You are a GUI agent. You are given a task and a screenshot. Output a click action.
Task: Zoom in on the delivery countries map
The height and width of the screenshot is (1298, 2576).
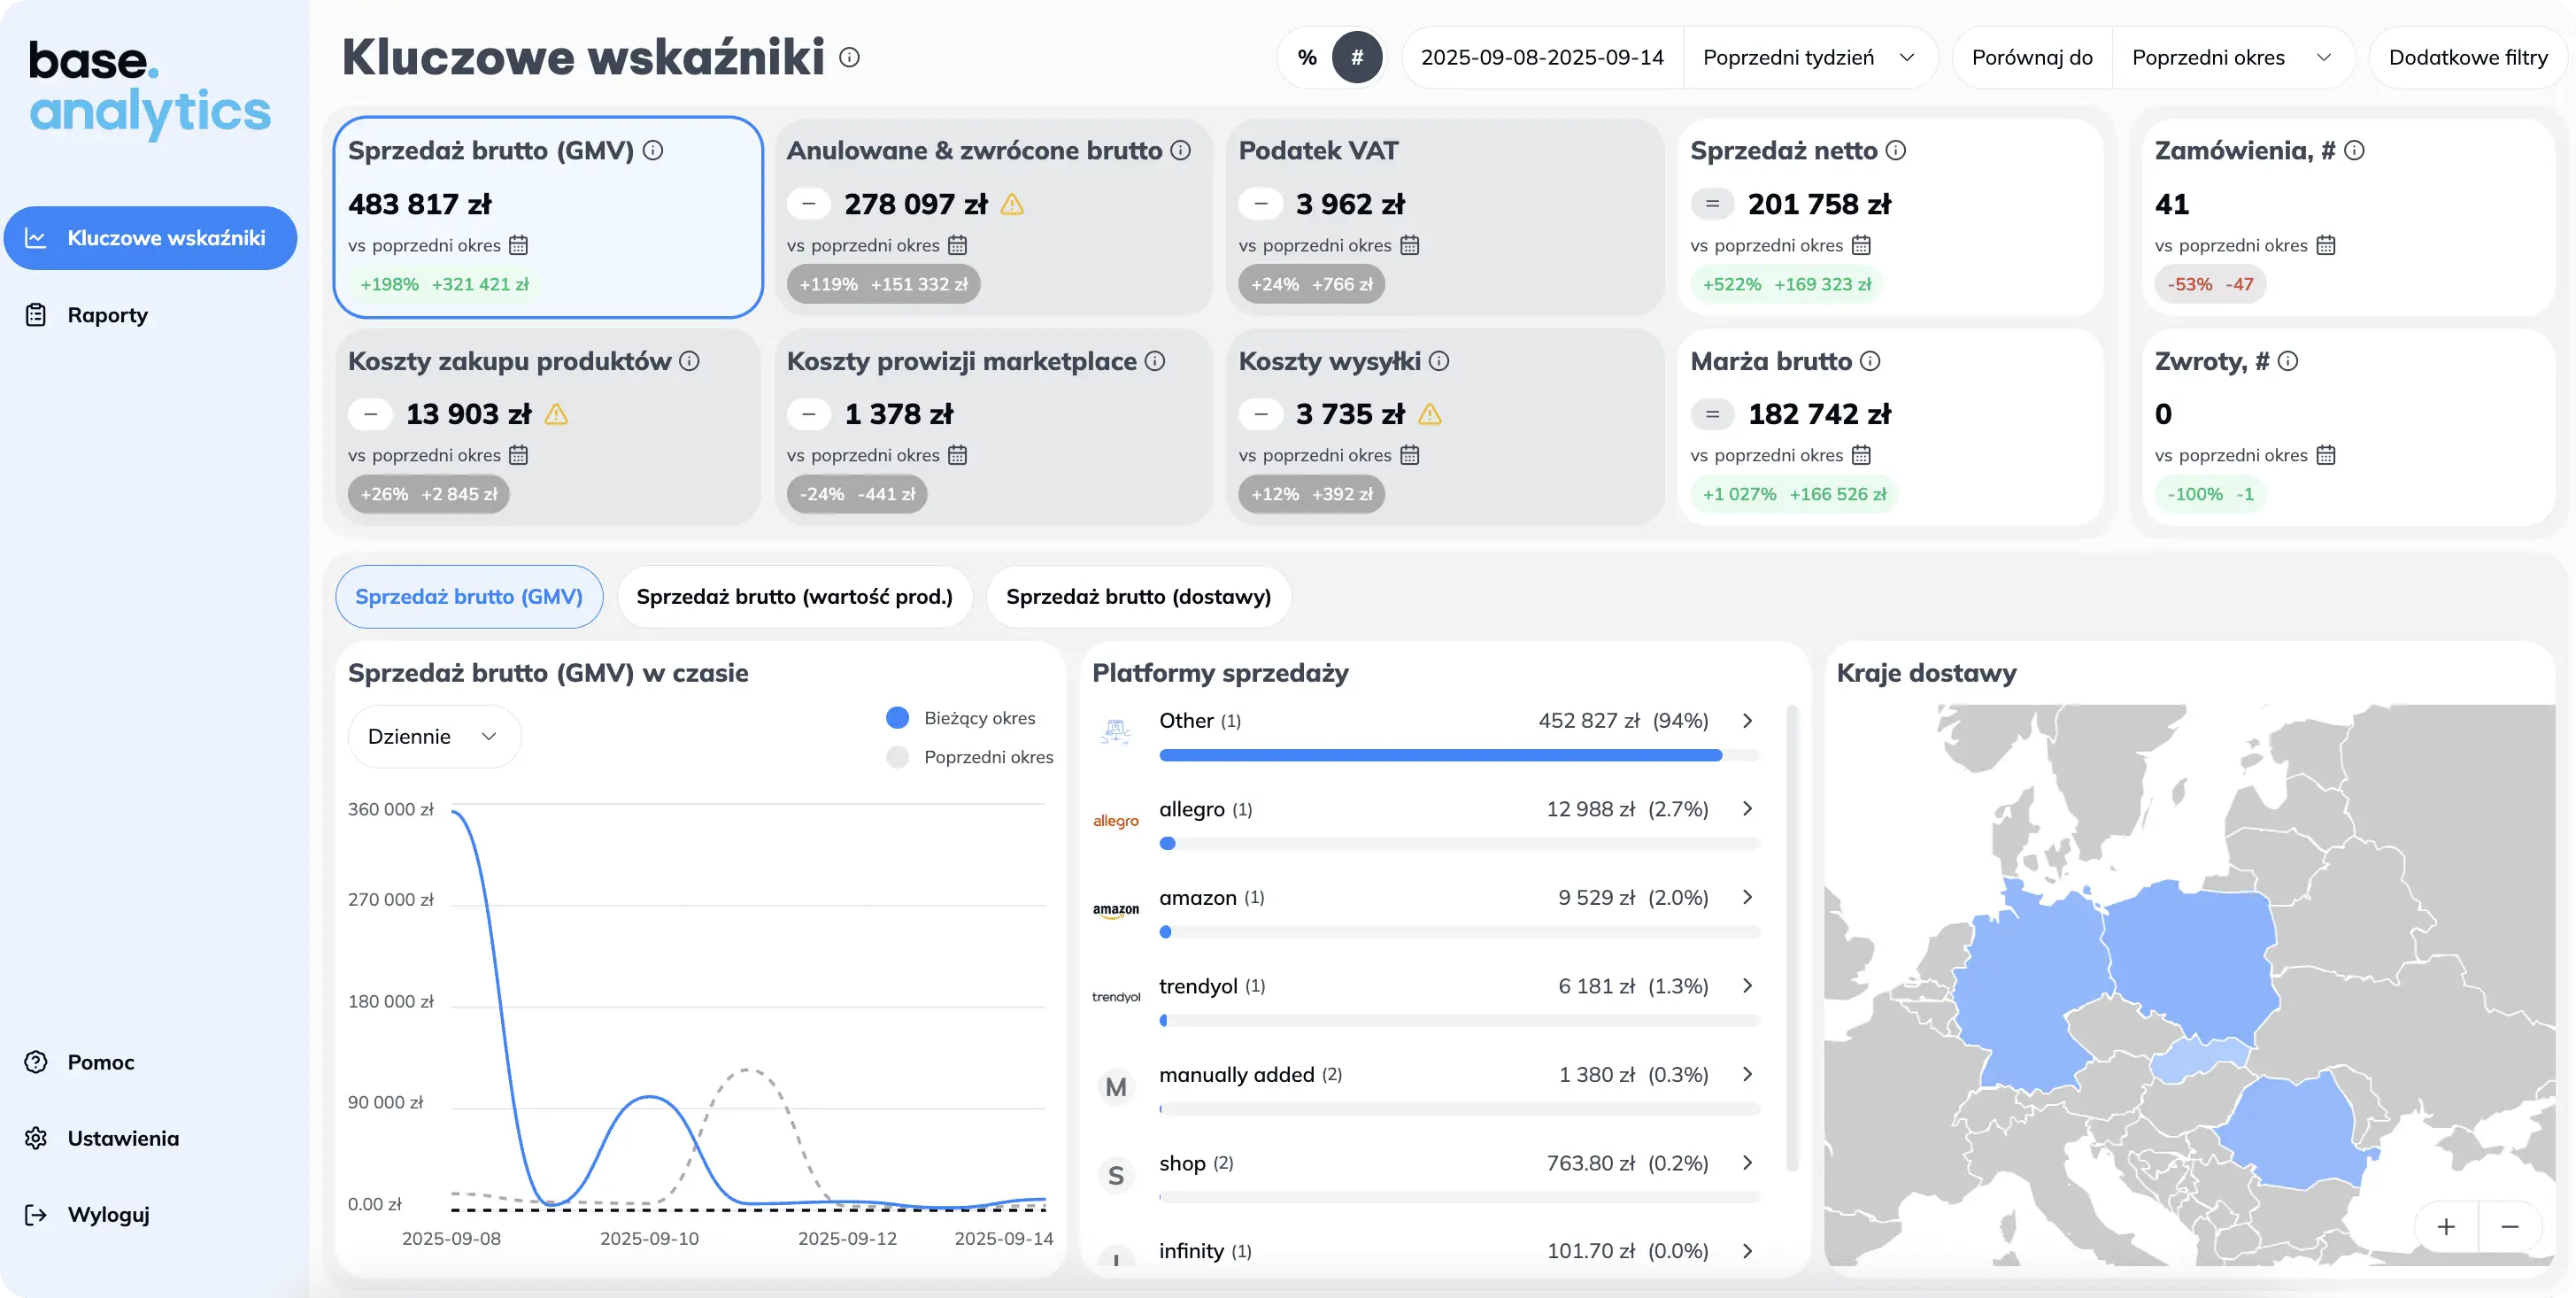point(2446,1226)
